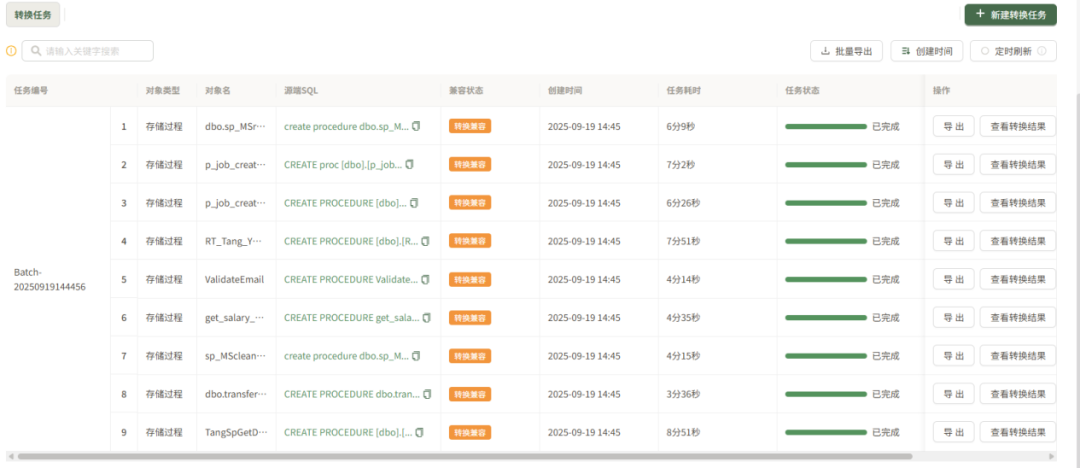Viewport: 1080px width, 468px height.
Task: Copy source SQL of ValidateEmail row
Action: [x=426, y=279]
